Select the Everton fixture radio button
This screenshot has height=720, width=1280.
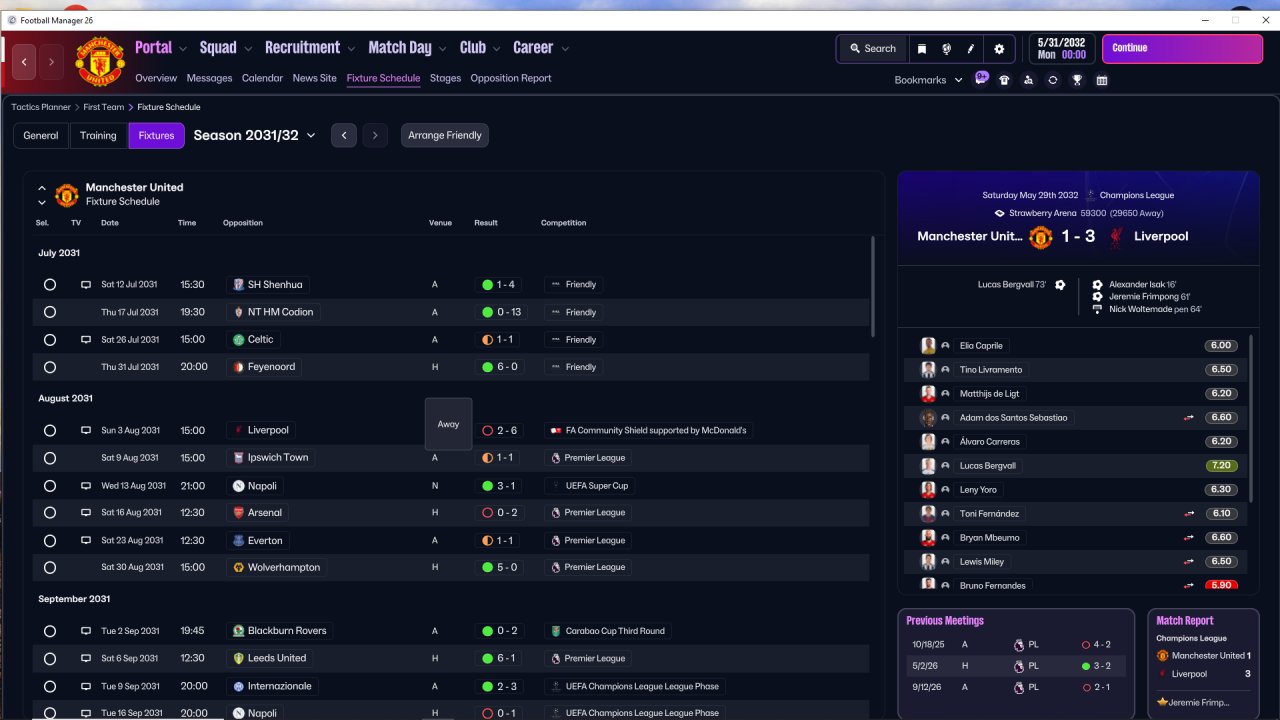pos(50,541)
